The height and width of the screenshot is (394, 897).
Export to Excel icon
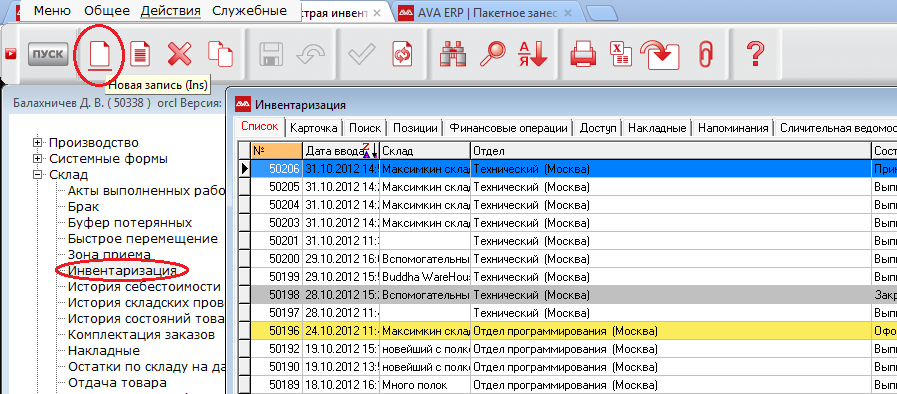[x=620, y=54]
